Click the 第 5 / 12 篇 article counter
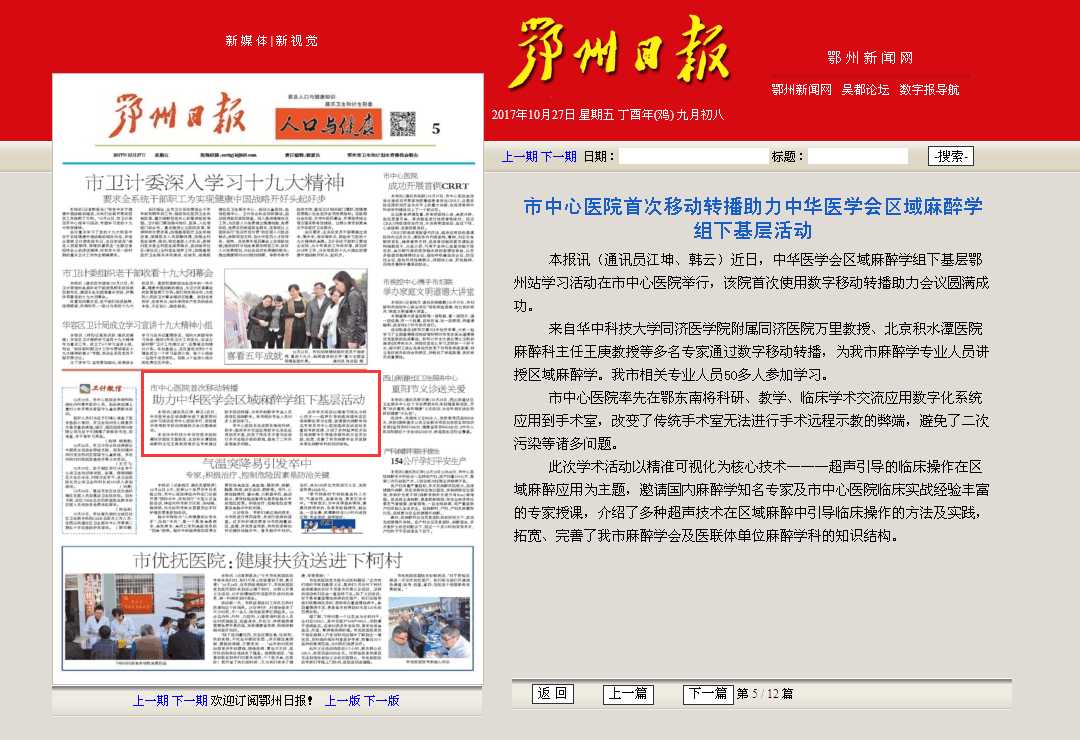The width and height of the screenshot is (1080, 740). tap(765, 694)
